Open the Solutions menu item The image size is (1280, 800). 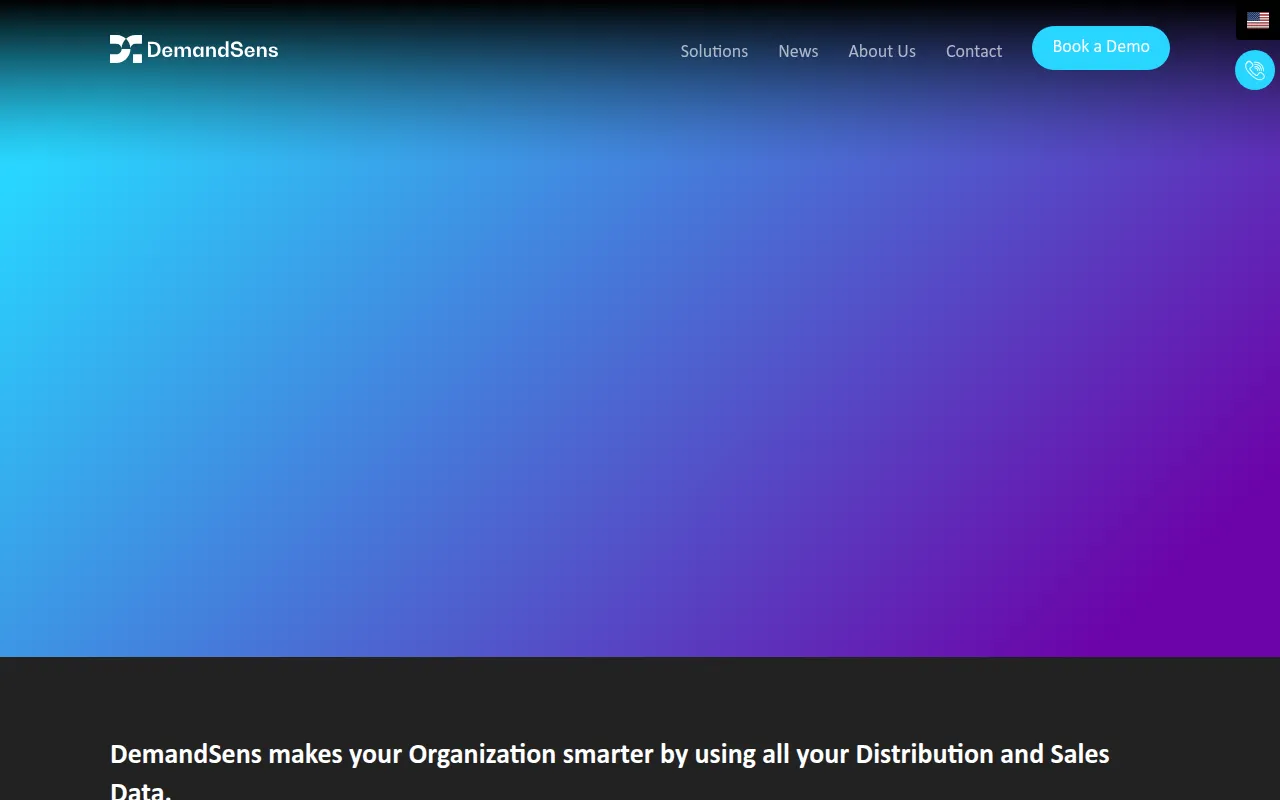(714, 51)
